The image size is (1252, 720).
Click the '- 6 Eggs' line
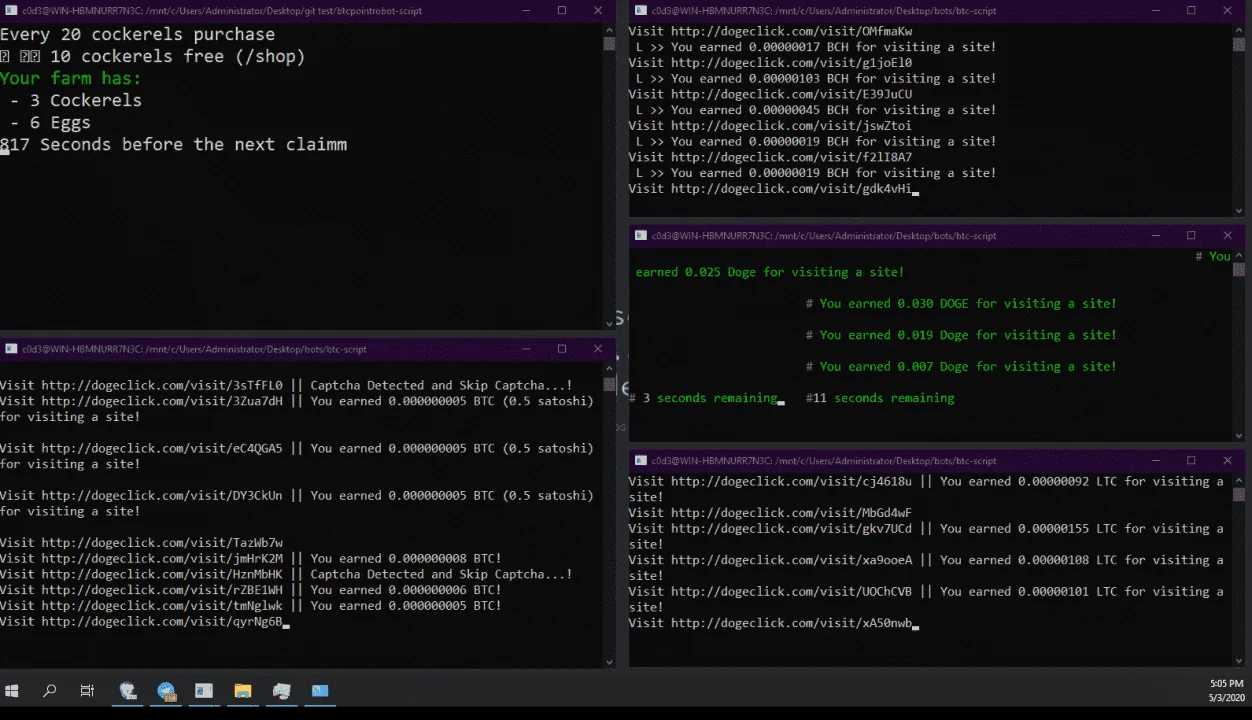point(51,122)
